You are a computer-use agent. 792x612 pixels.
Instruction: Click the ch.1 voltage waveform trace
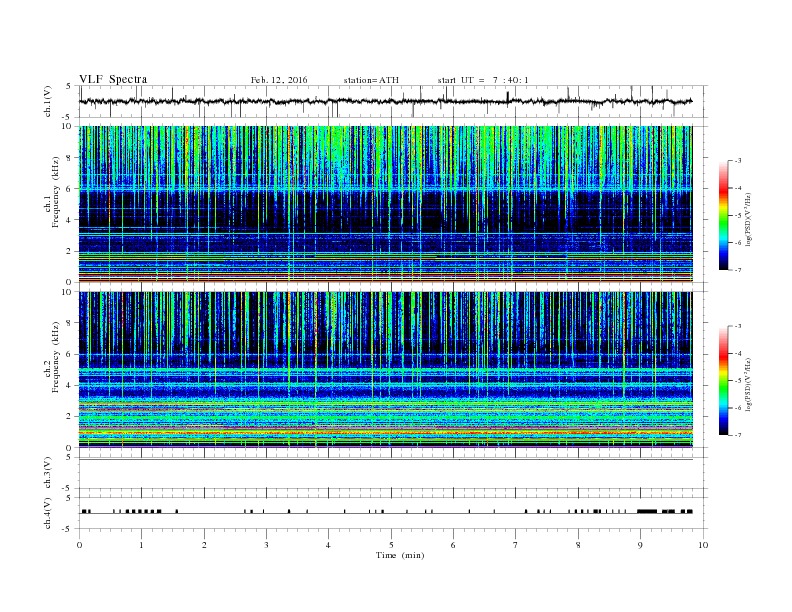[x=385, y=101]
